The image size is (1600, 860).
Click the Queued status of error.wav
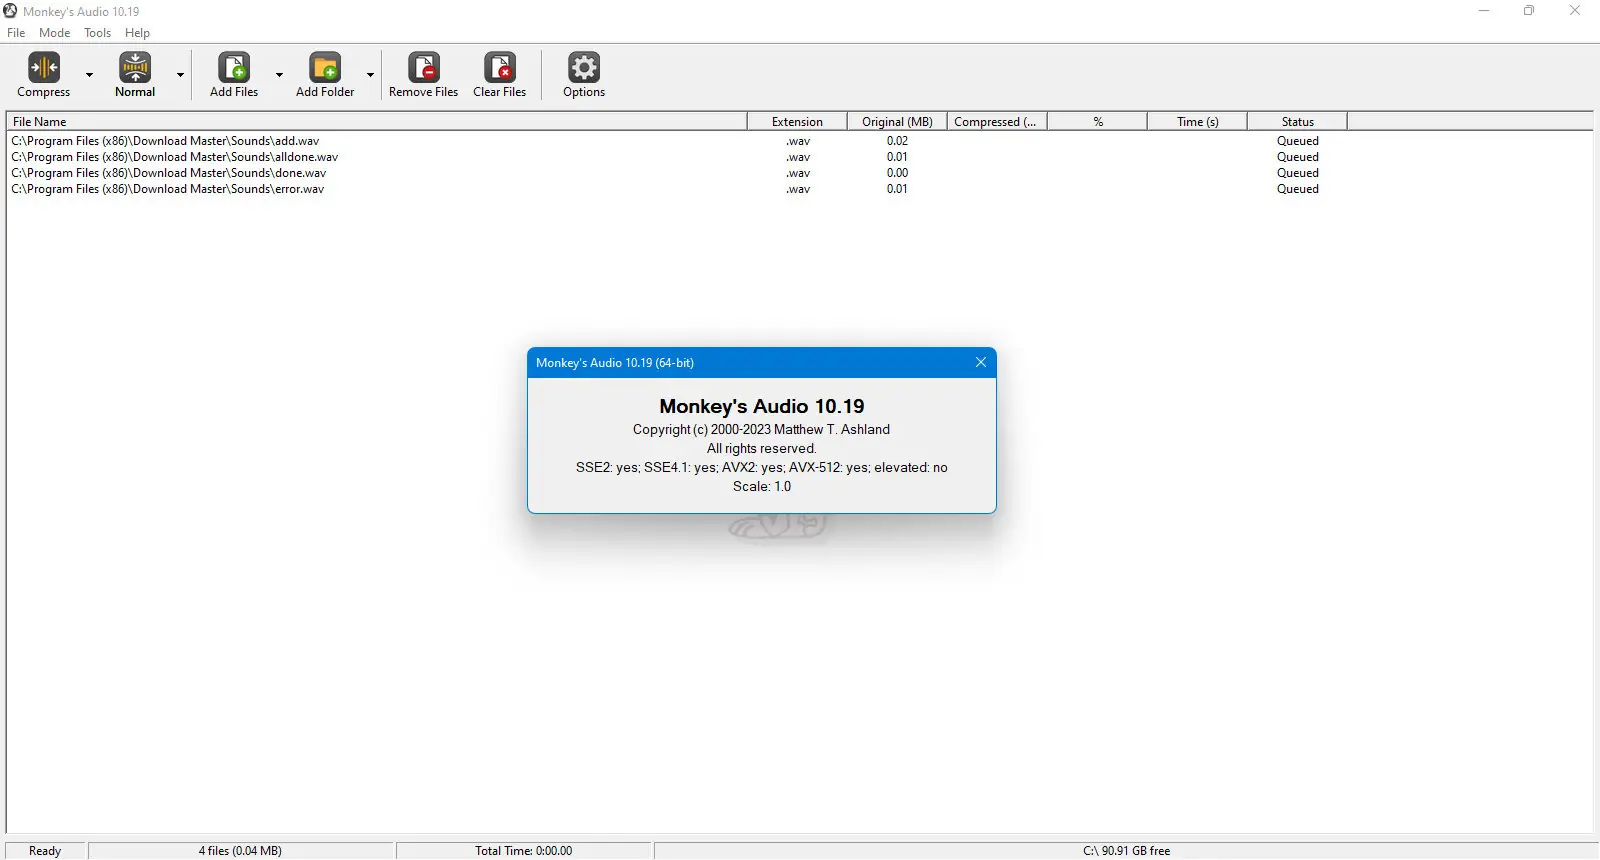pos(1298,189)
